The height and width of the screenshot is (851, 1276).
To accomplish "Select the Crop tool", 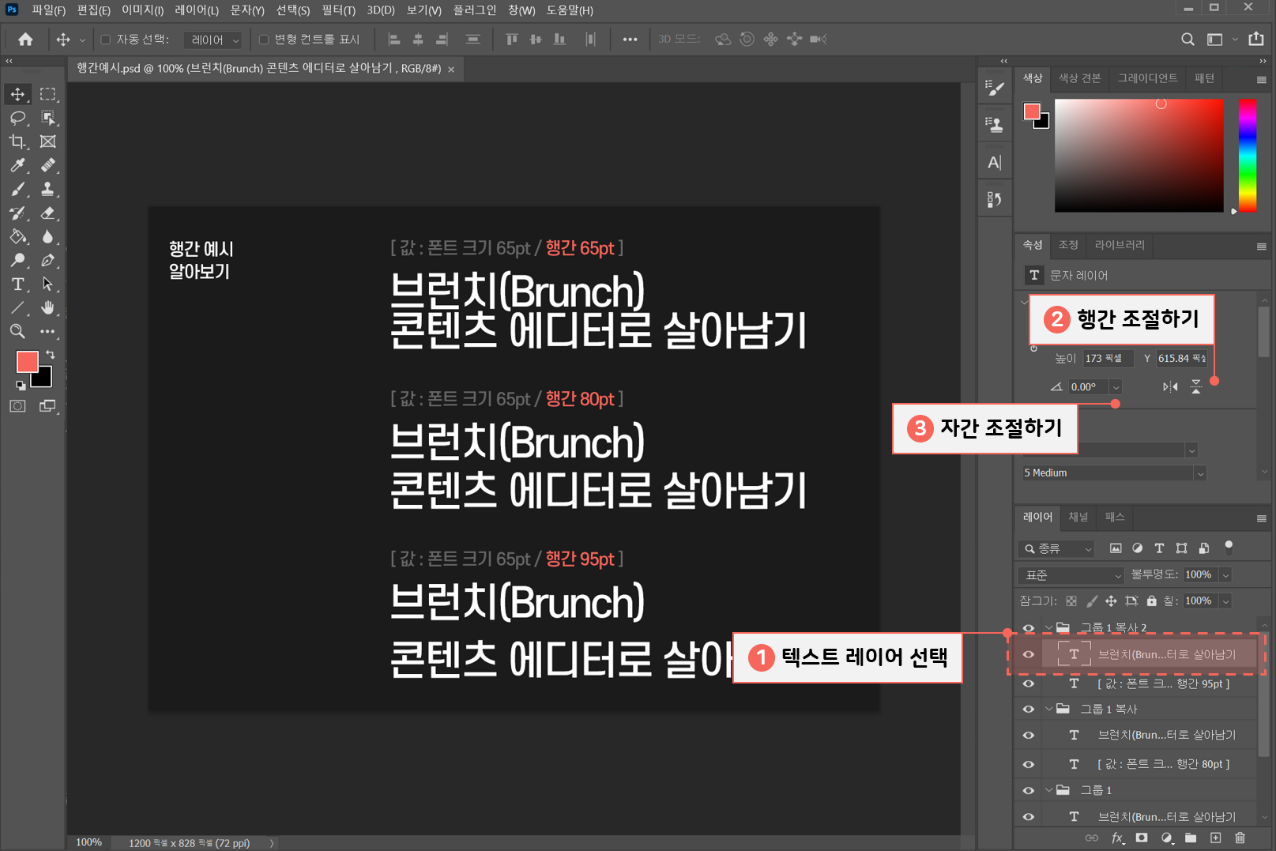I will tap(18, 142).
